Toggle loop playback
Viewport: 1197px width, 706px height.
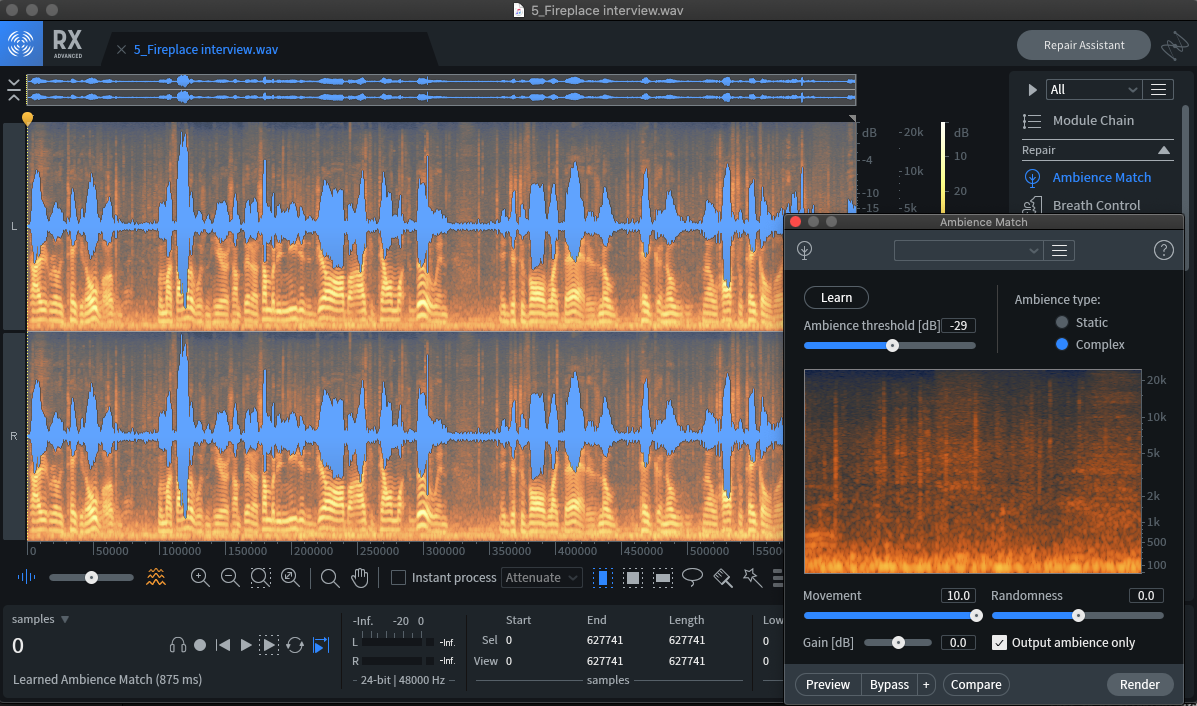295,645
